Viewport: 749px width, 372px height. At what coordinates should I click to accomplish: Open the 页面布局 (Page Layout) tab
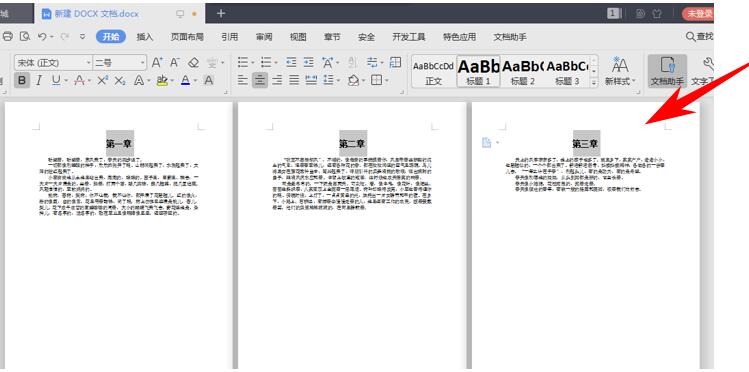187,37
